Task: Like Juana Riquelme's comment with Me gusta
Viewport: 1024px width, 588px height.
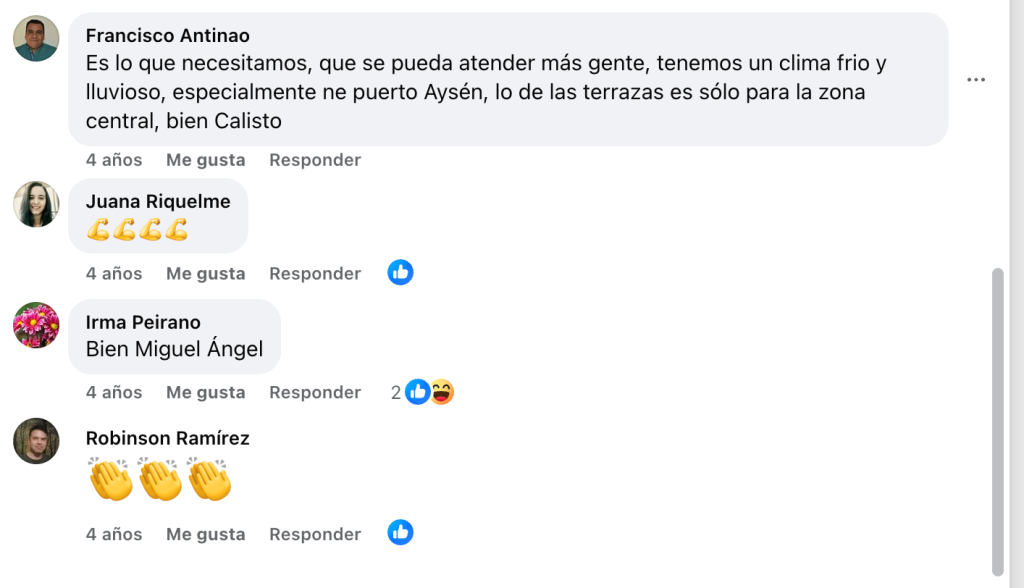Action: (206, 274)
